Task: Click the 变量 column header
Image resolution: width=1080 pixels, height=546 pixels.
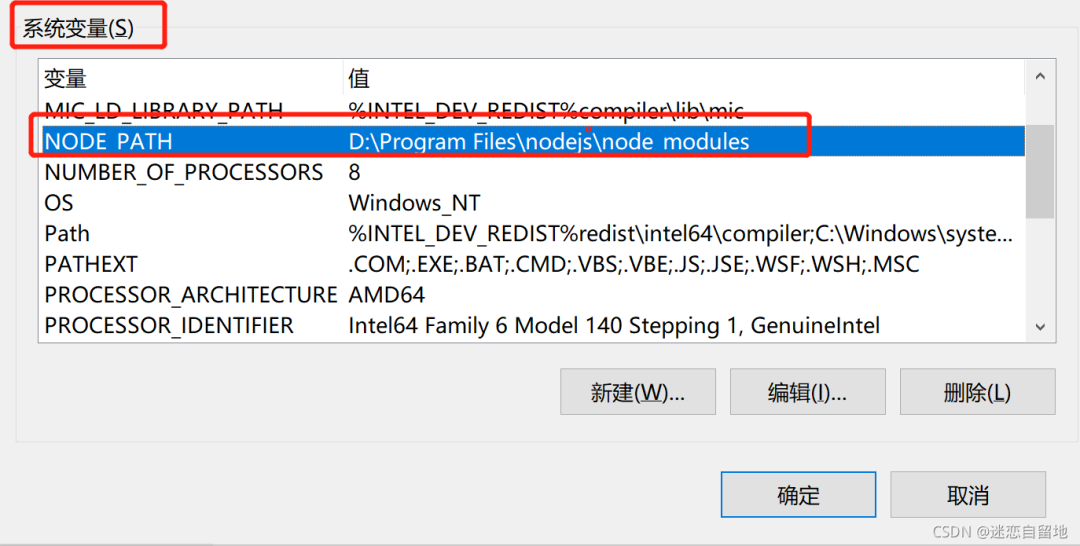Action: pyautogui.click(x=190, y=78)
